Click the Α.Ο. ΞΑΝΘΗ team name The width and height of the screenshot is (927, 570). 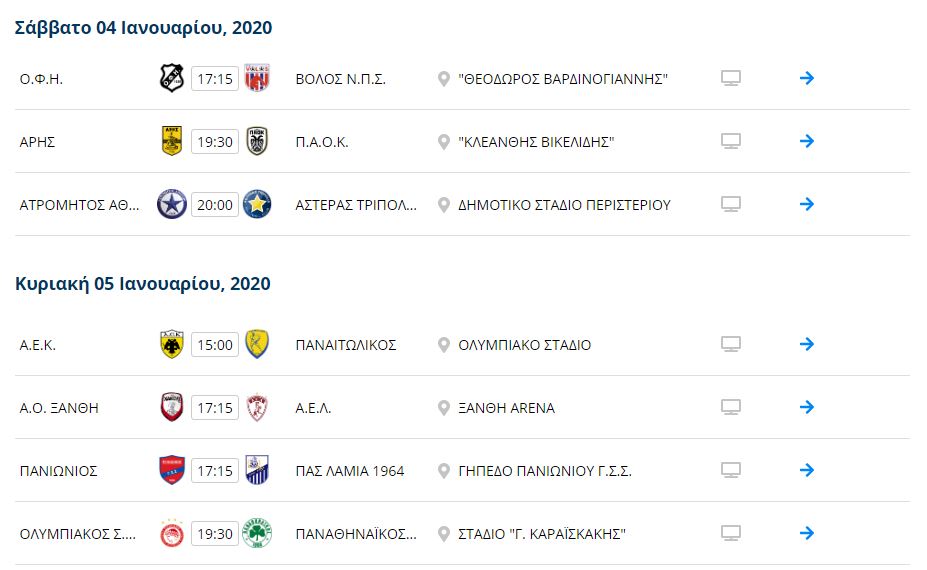tap(59, 408)
